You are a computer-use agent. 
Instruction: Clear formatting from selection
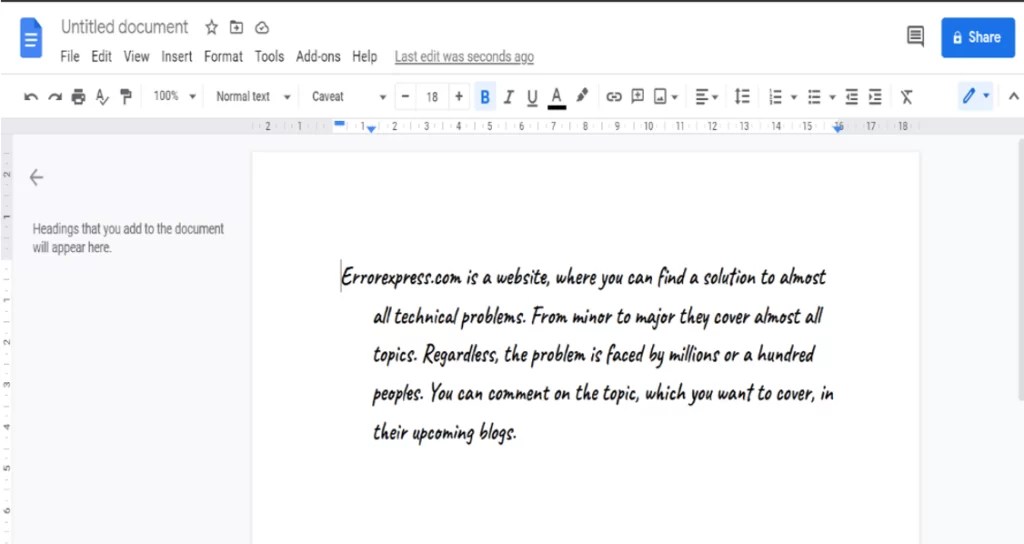906,97
